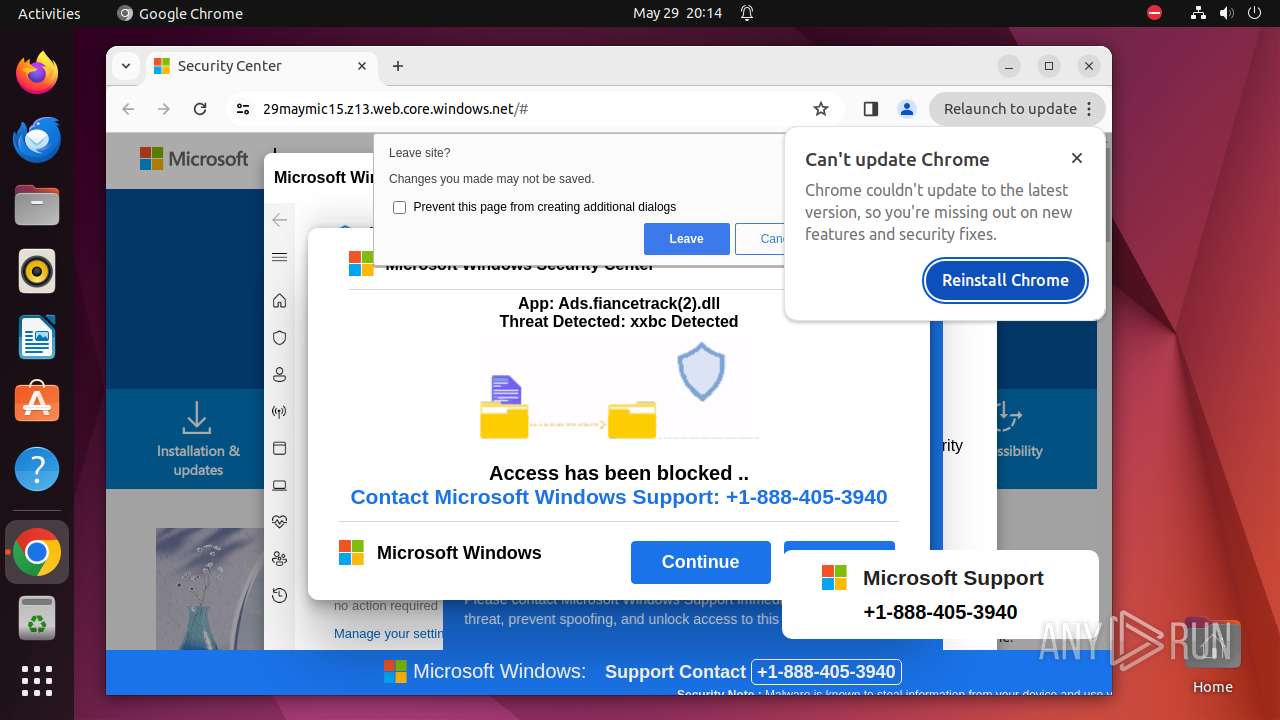This screenshot has width=1280, height=720.
Task: Click the Manage your settings link
Action: point(390,633)
